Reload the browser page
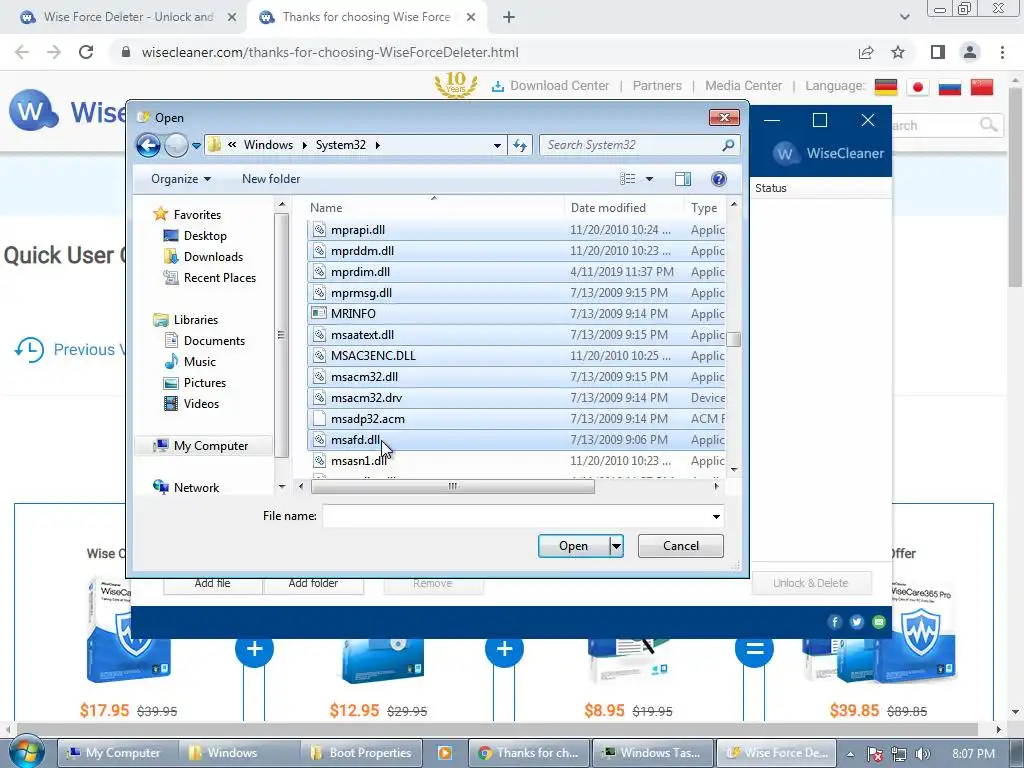 coord(86,52)
